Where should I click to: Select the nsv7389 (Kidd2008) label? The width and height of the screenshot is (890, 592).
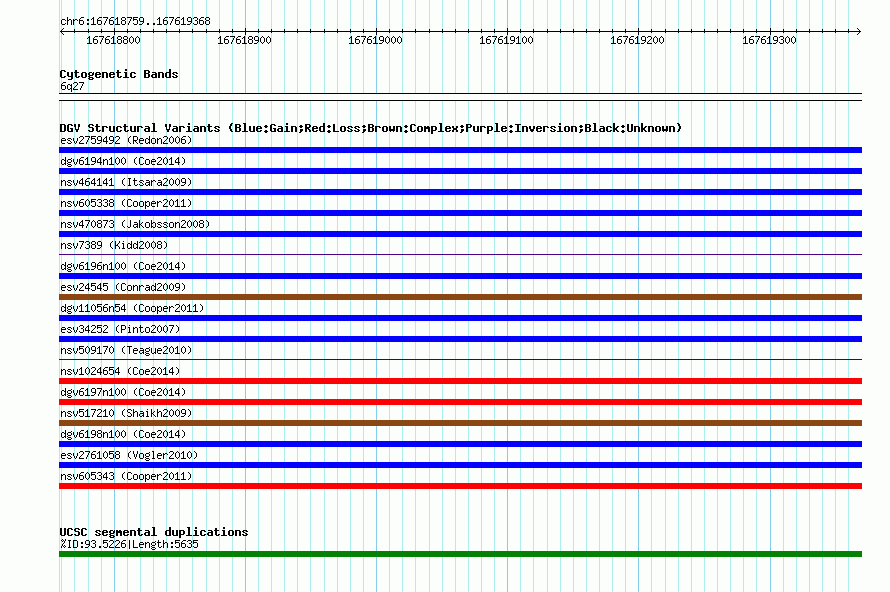[114, 245]
